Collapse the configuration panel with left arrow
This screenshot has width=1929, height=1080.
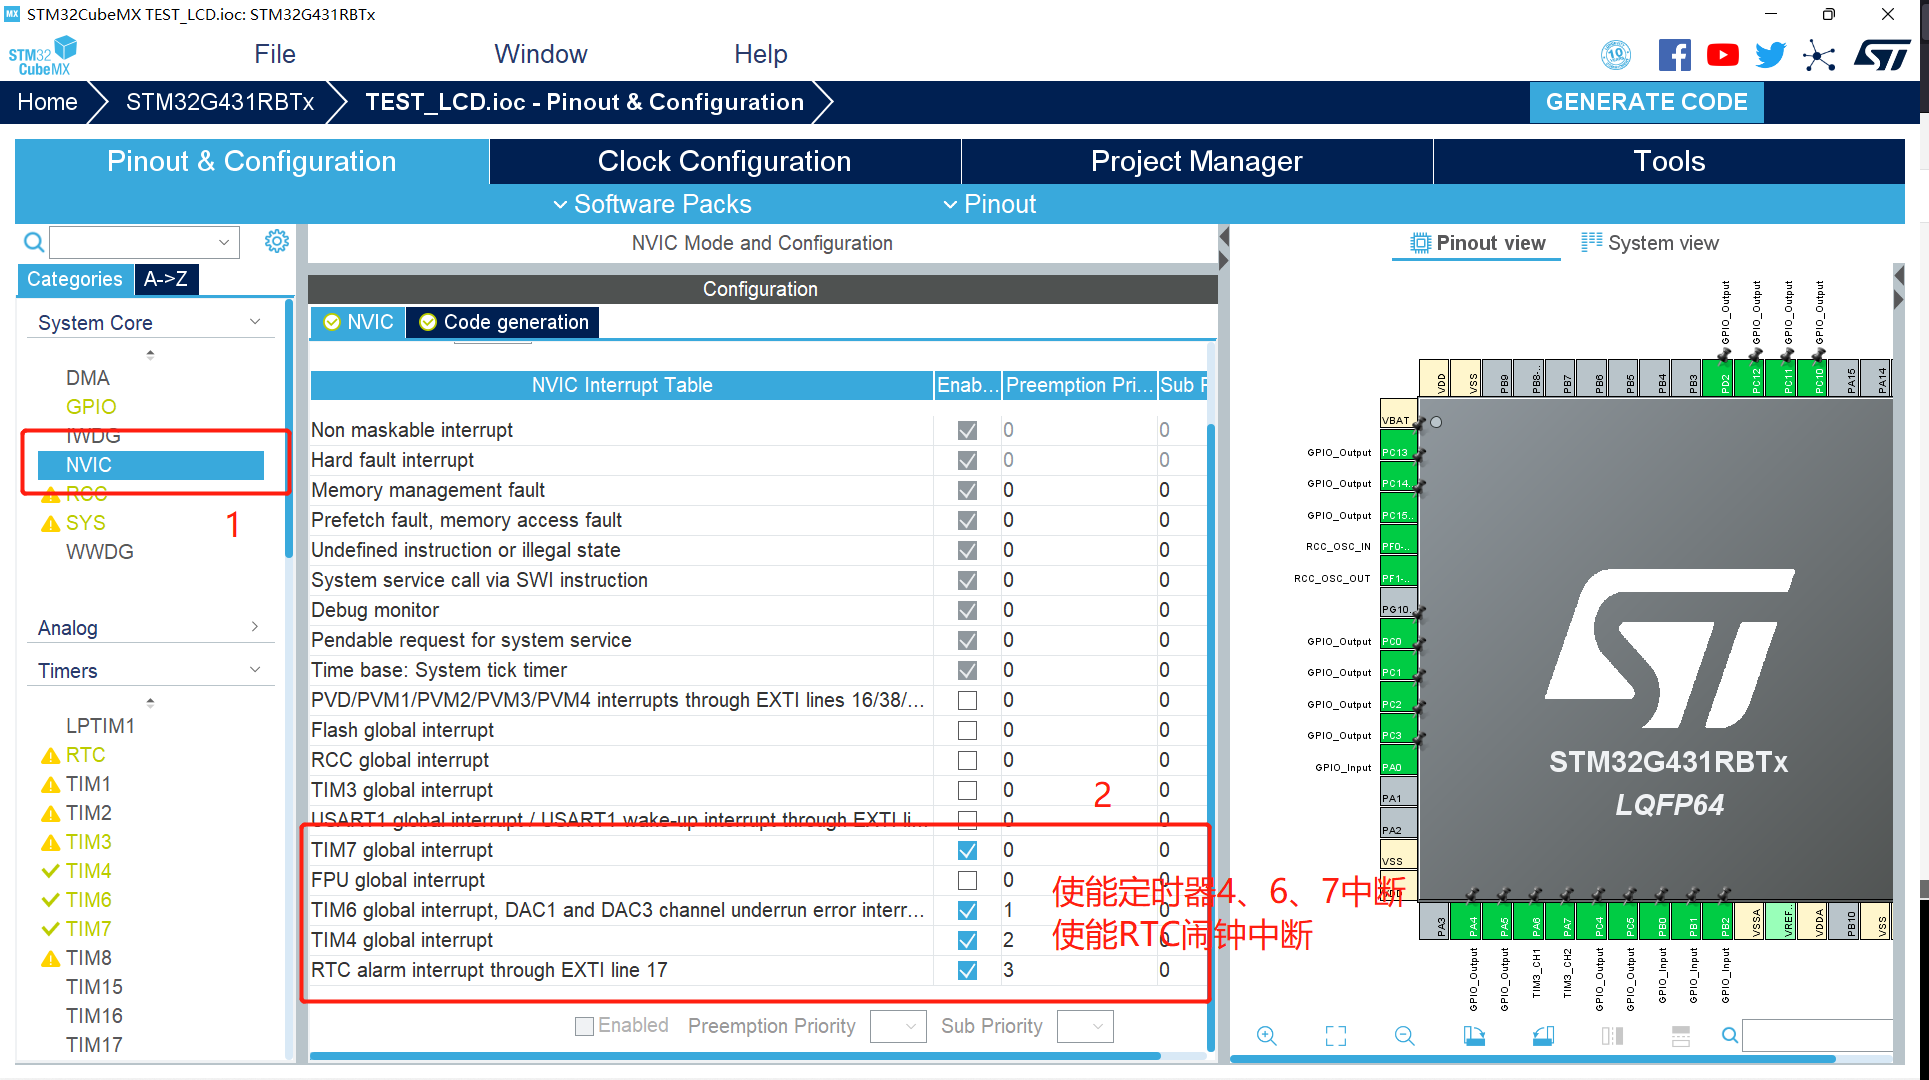(x=1223, y=238)
